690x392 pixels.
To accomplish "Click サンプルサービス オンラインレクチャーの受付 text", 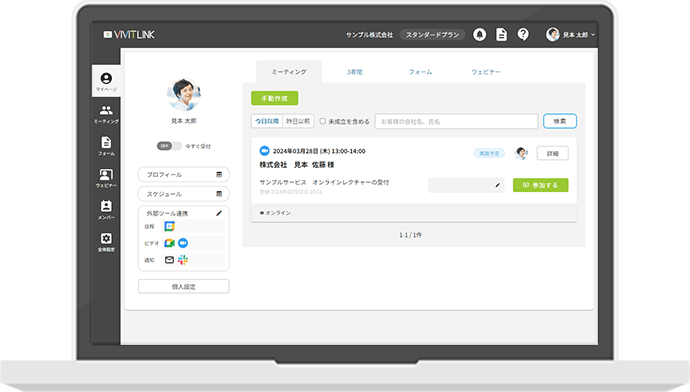I will (x=324, y=182).
